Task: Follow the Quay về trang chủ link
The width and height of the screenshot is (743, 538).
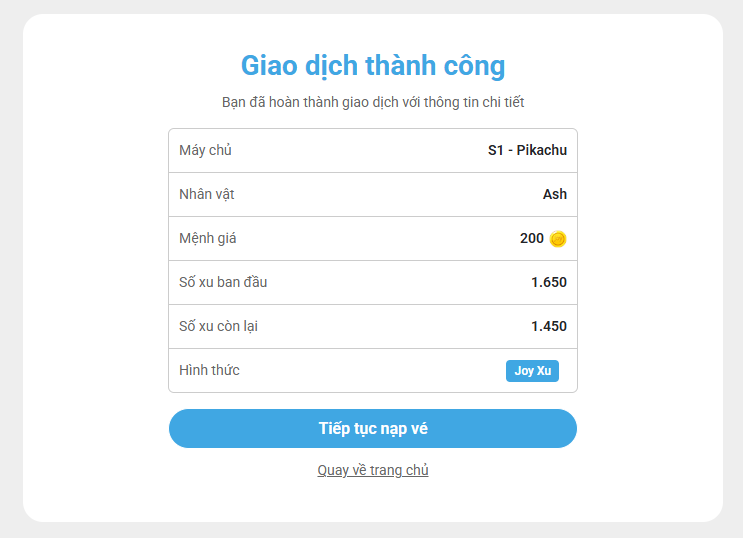Action: tap(373, 470)
